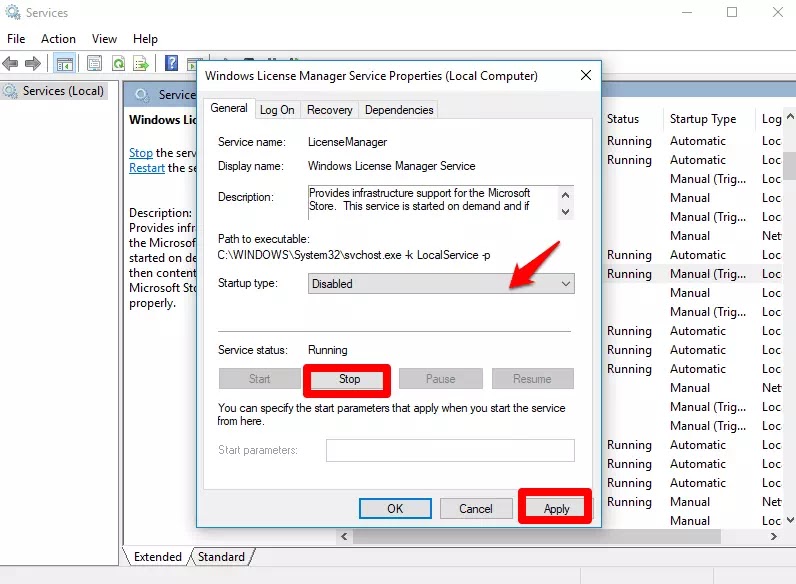Switch to the General tab
Image resolution: width=796 pixels, height=584 pixels.
coord(229,108)
